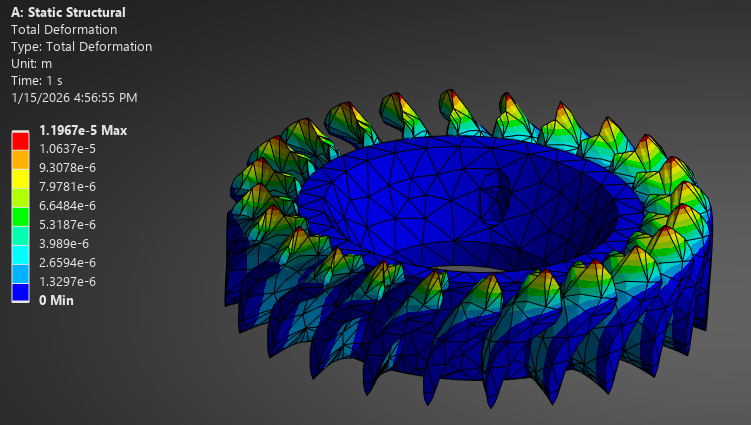Select the '0 Min' legend value
Viewport: 751px width, 425px height.
(56, 300)
